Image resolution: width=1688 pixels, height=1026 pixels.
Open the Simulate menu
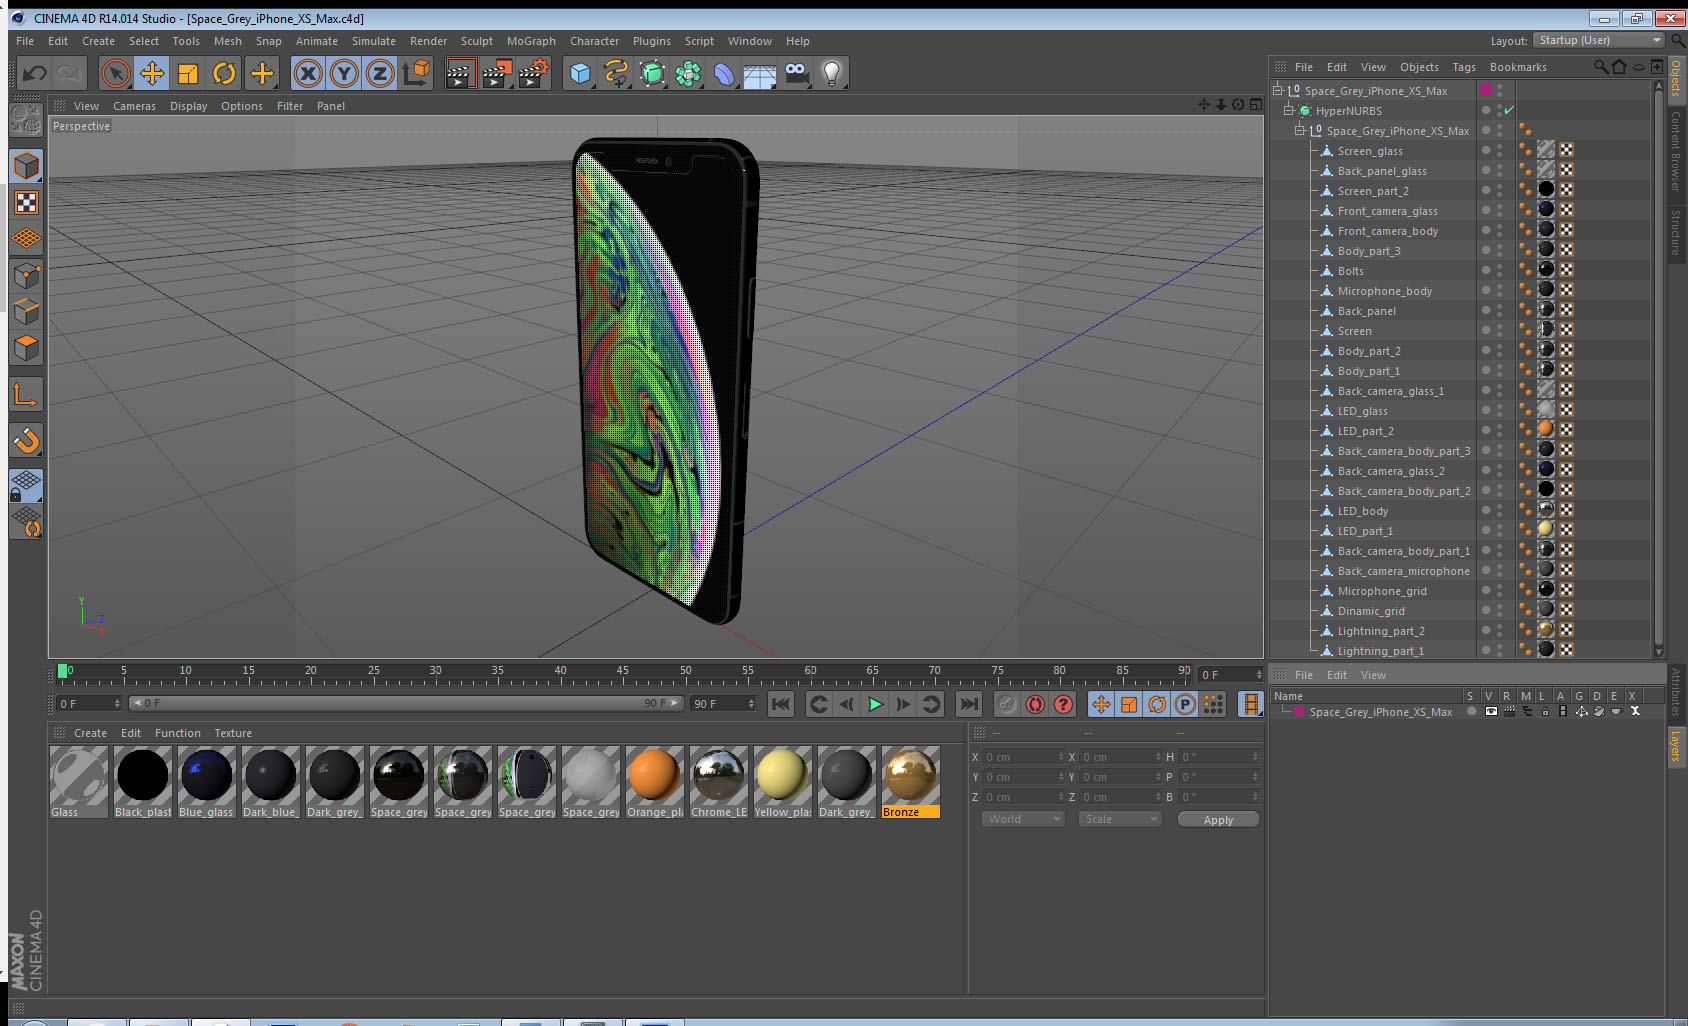coord(373,41)
